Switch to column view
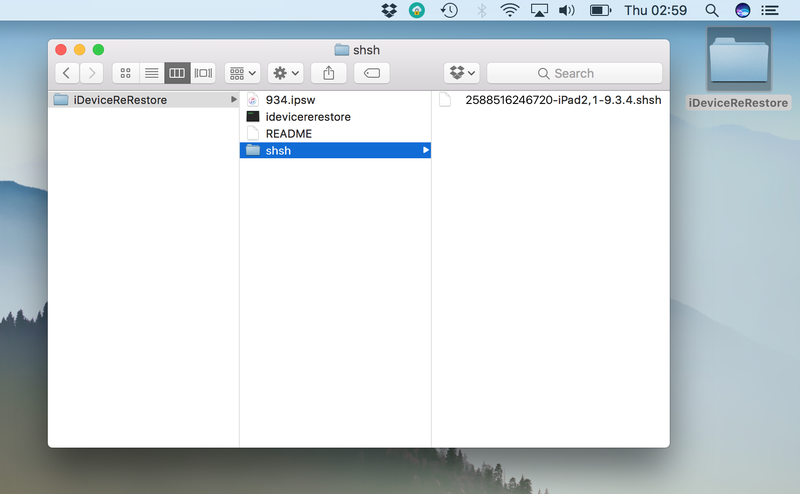 177,73
